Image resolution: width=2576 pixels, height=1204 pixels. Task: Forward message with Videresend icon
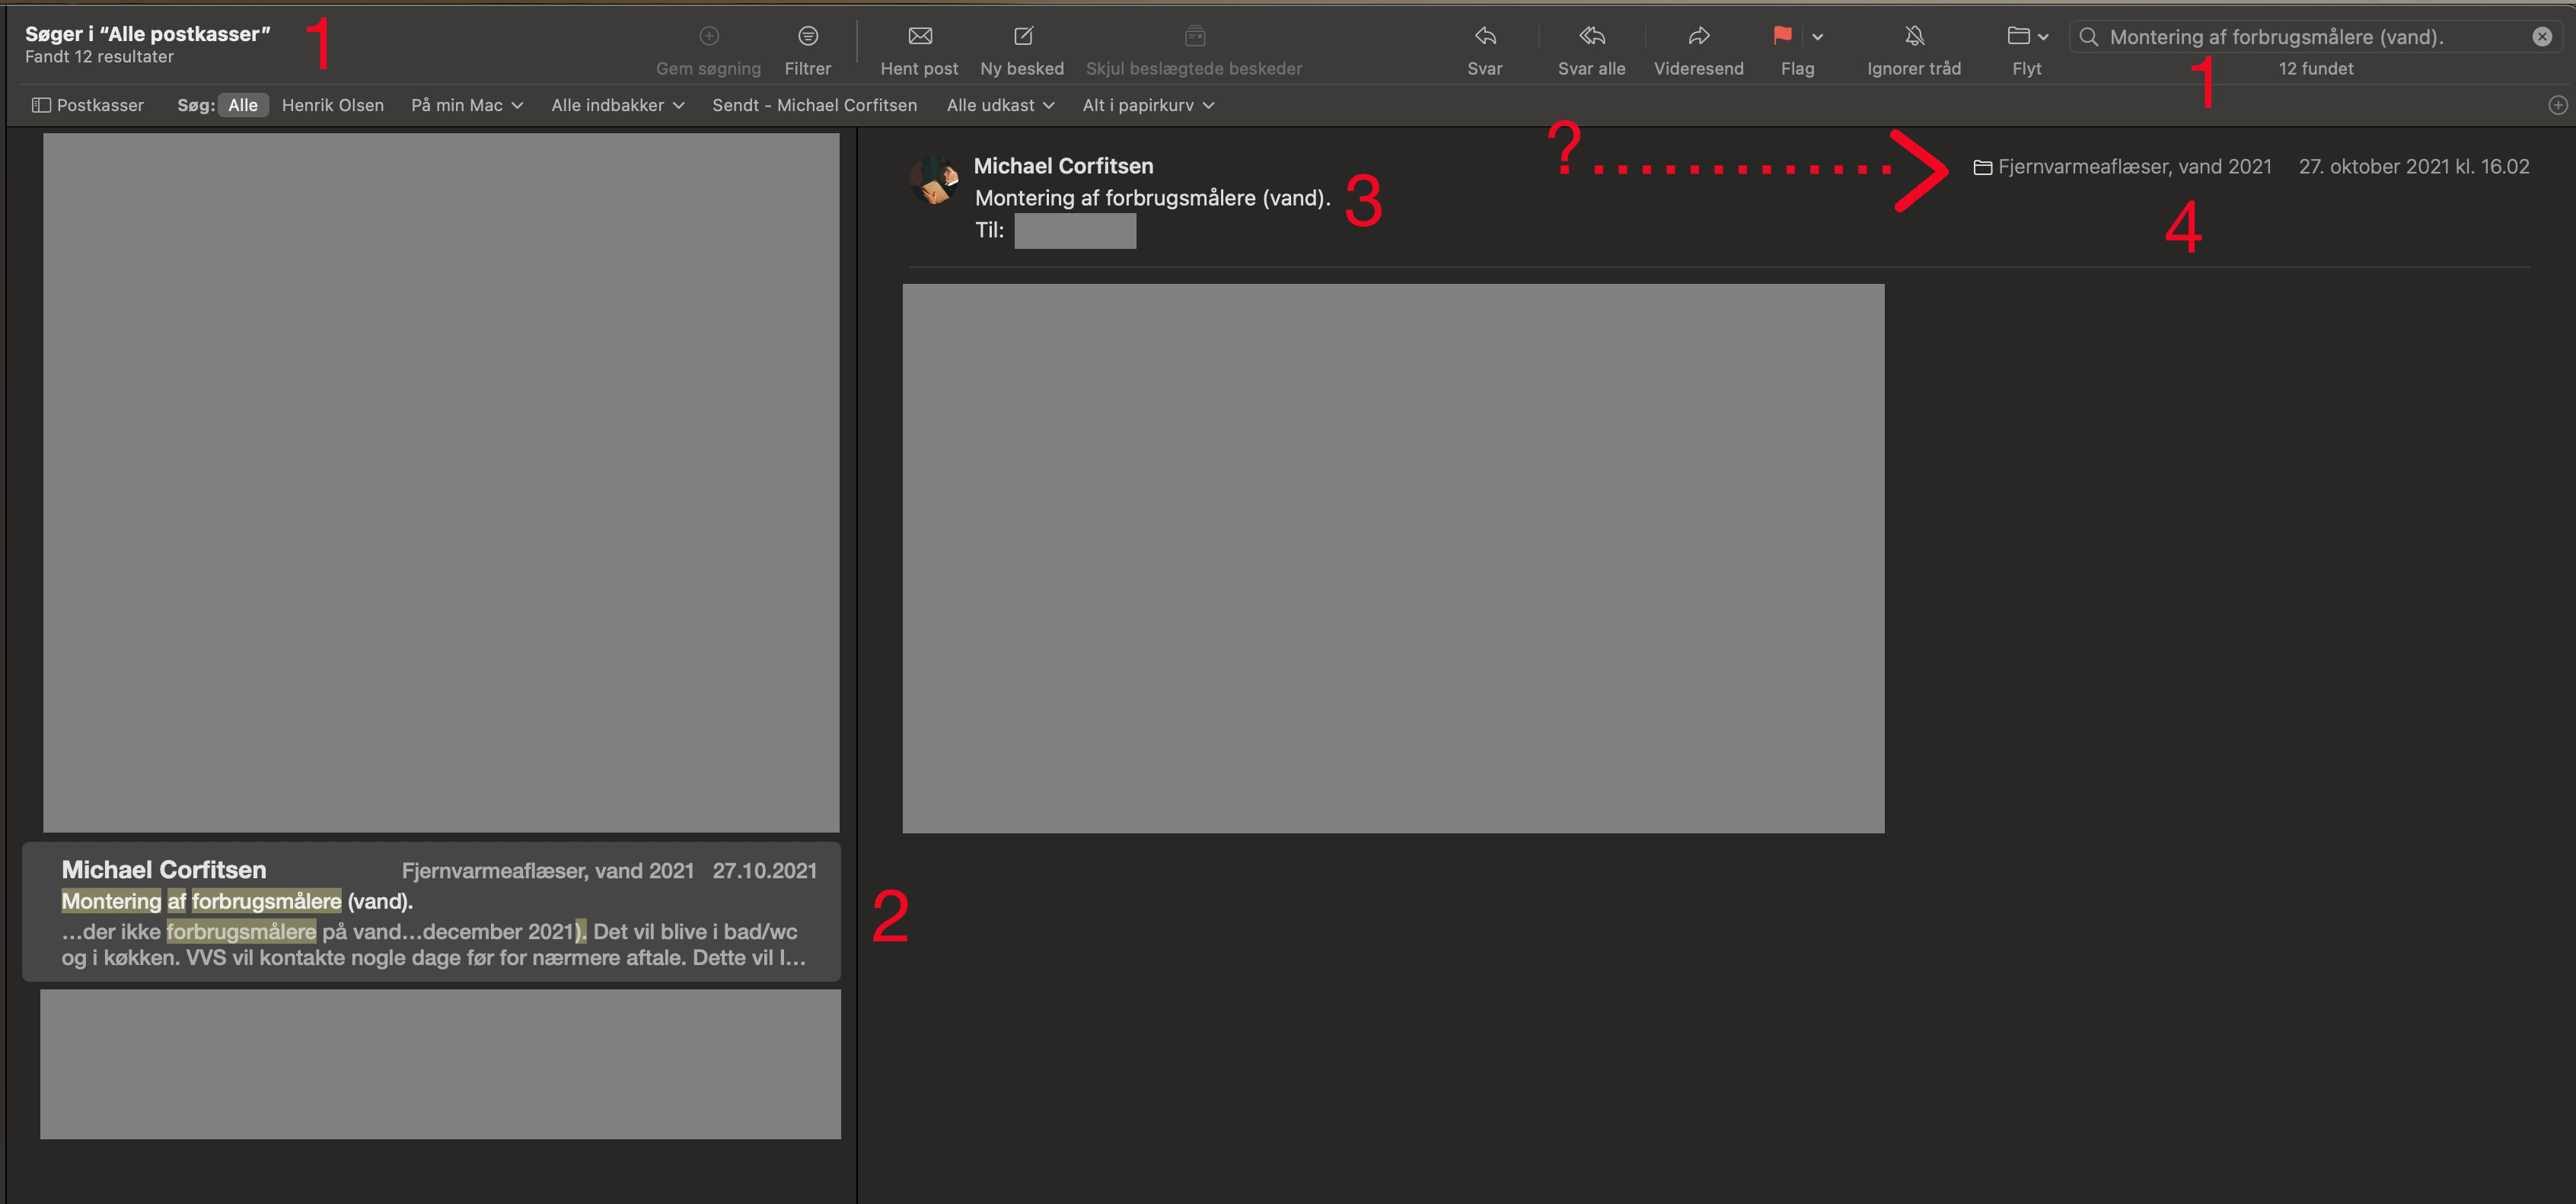click(x=1698, y=37)
